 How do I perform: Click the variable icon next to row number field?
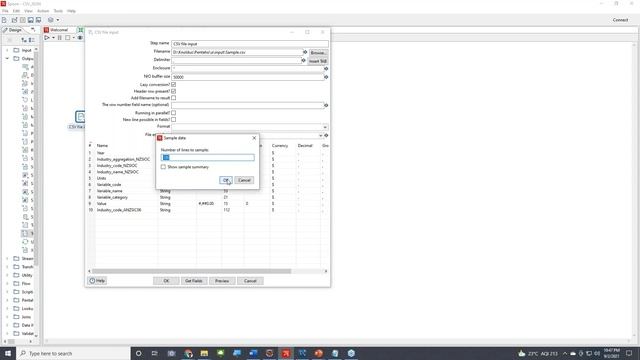click(x=326, y=105)
